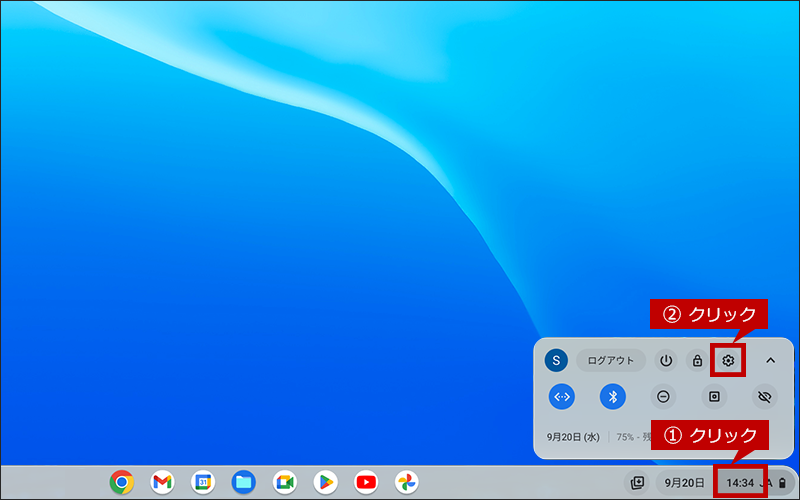Click the 14:34 clock in status tray
The image size is (800, 500).
(x=740, y=483)
